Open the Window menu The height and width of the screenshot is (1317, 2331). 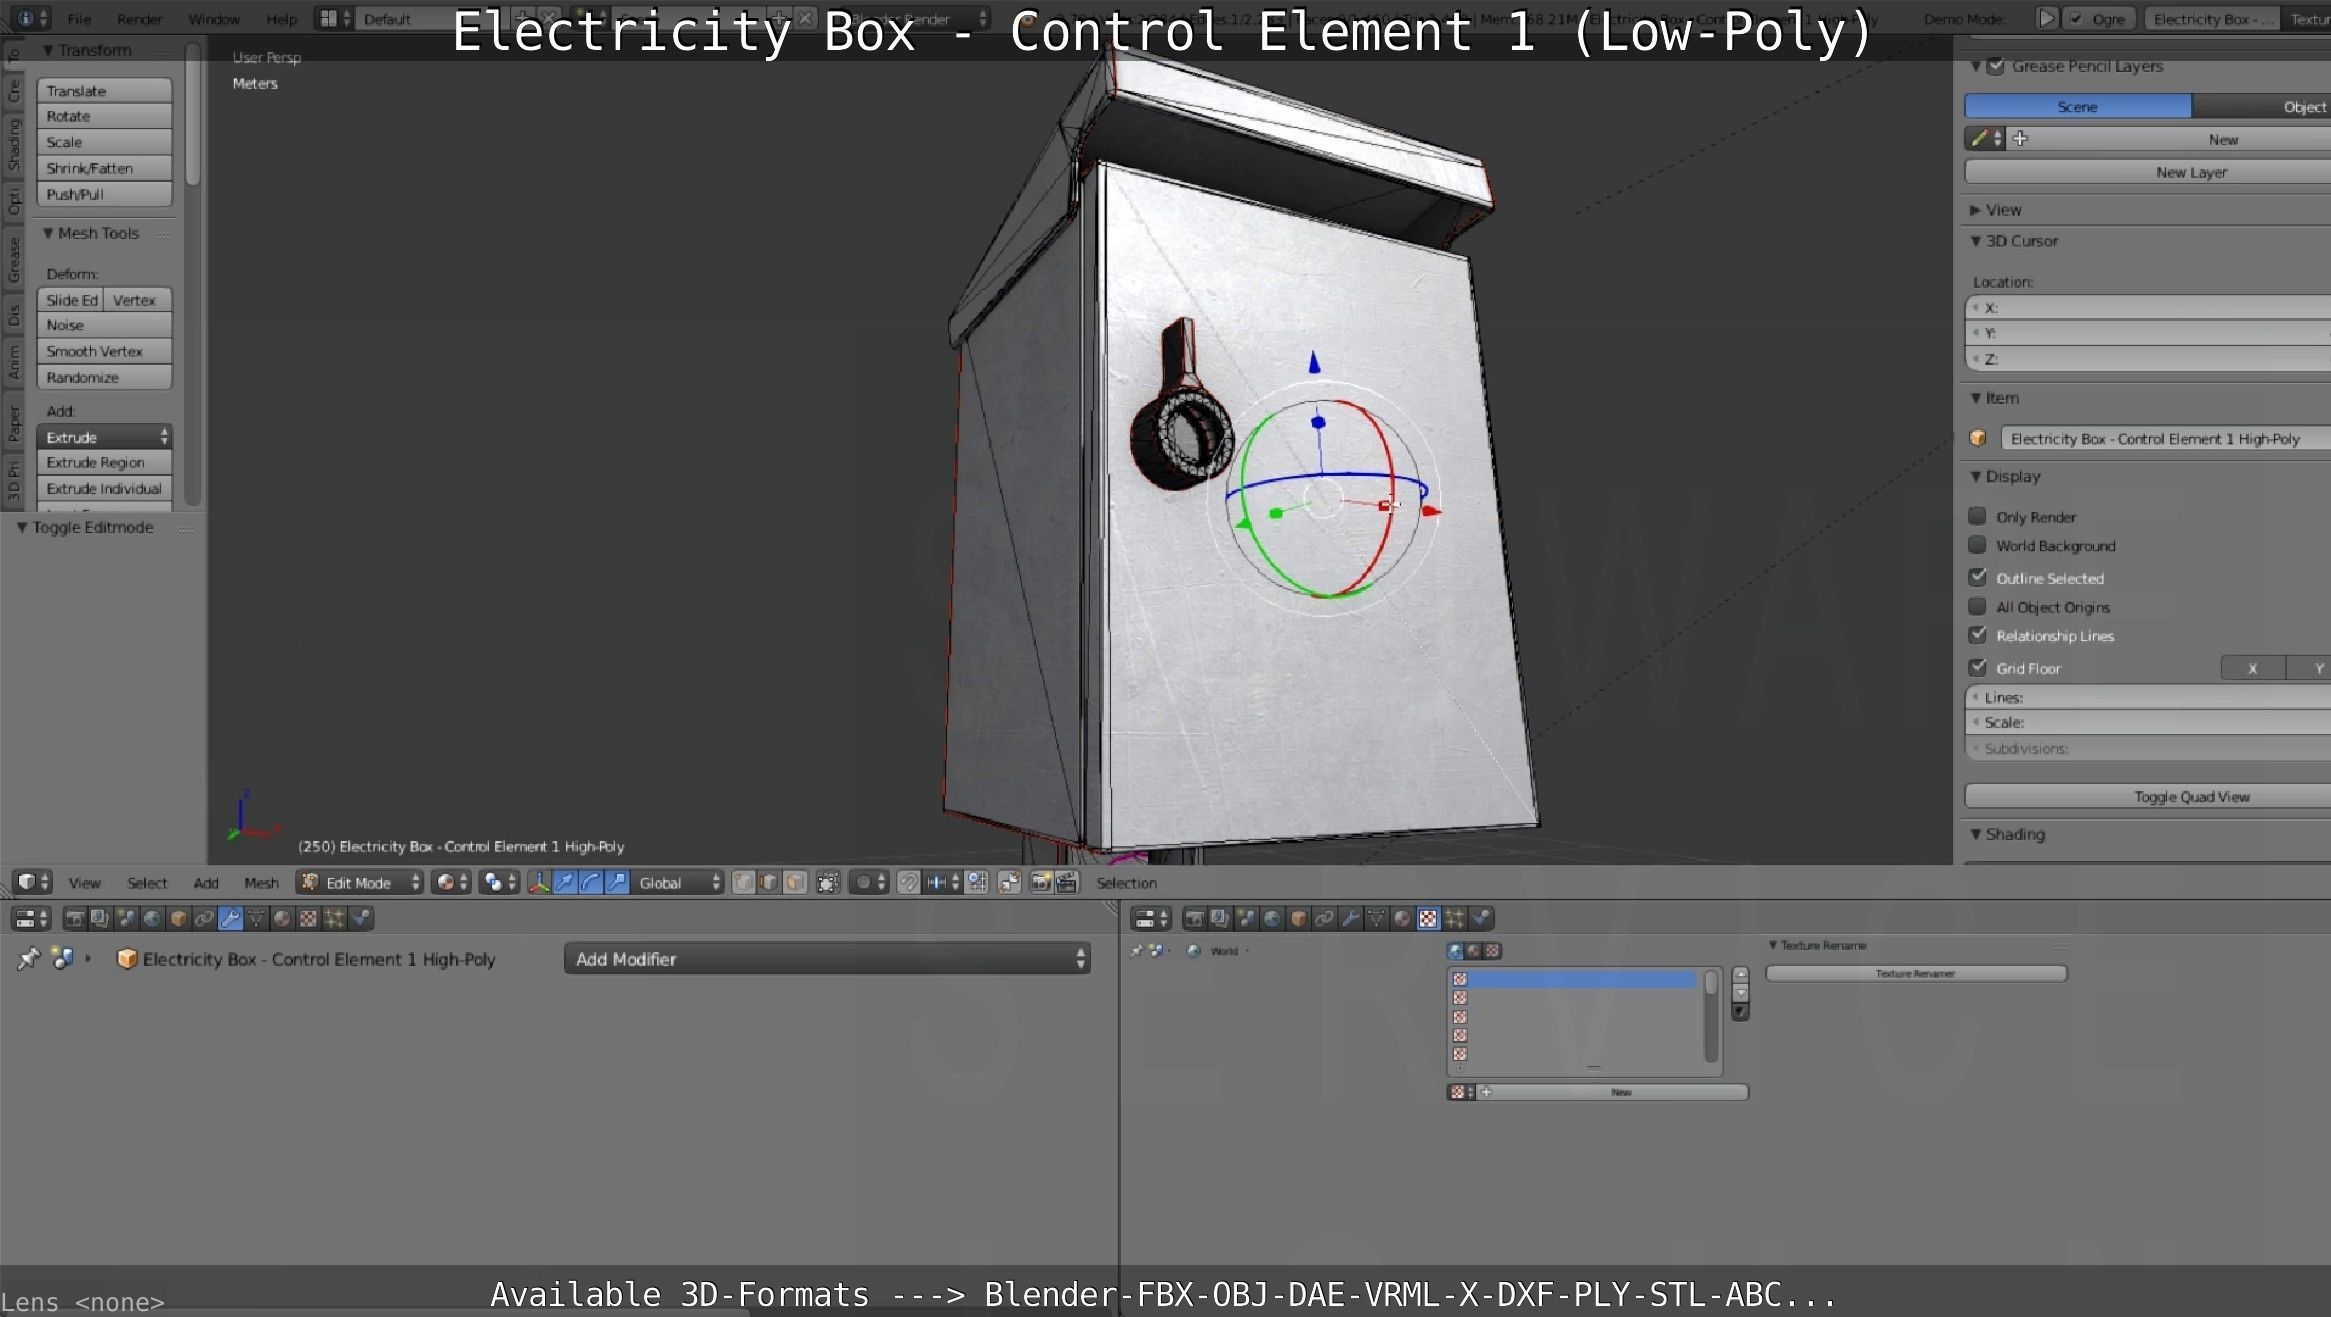214,19
